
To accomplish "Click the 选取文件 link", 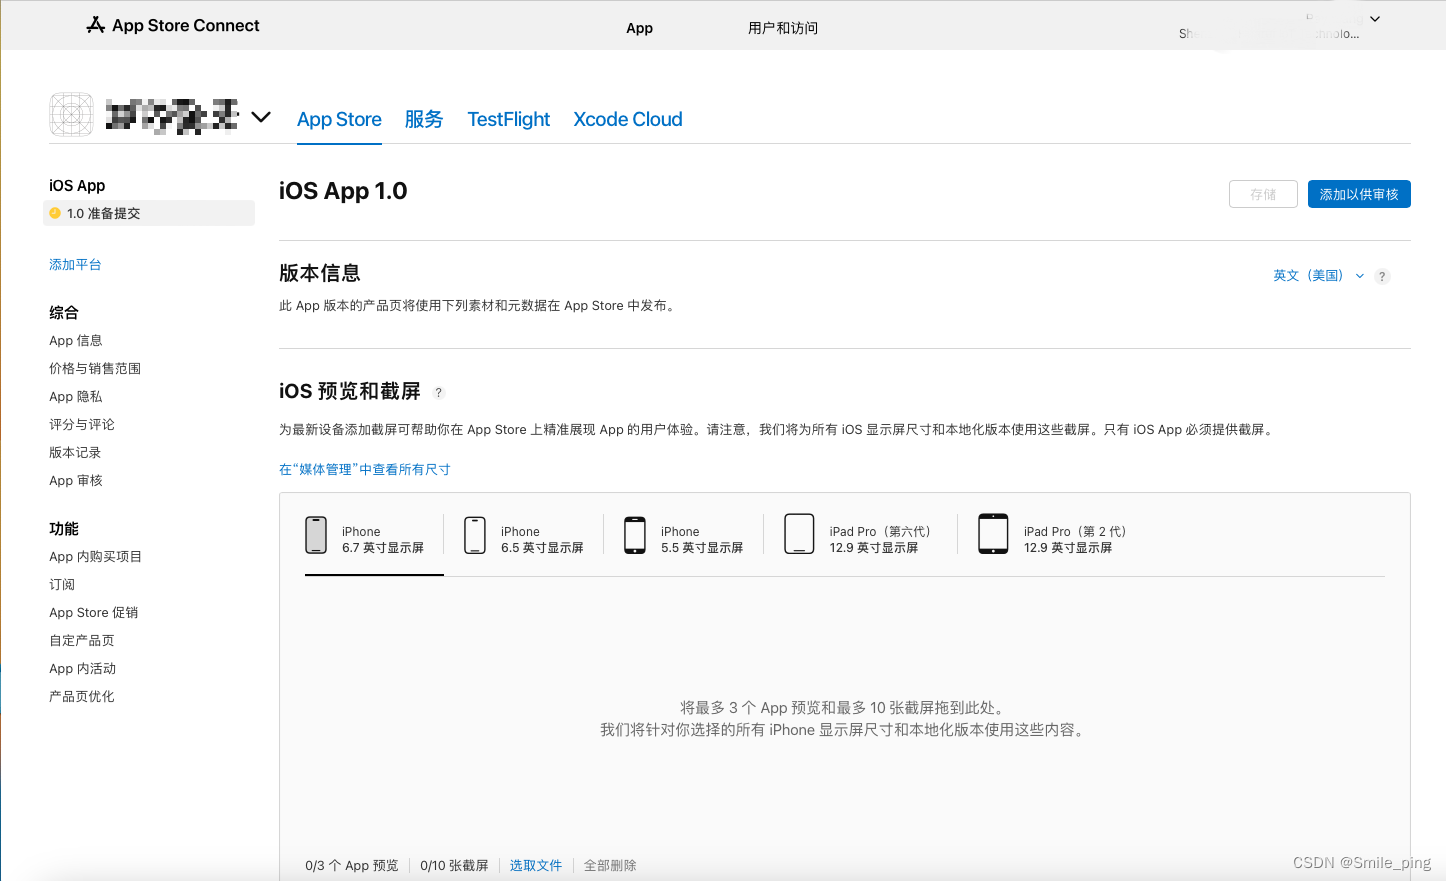I will [536, 866].
